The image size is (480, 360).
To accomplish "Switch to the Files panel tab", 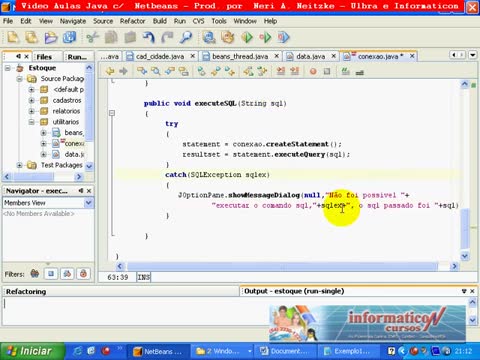I will pos(44,57).
